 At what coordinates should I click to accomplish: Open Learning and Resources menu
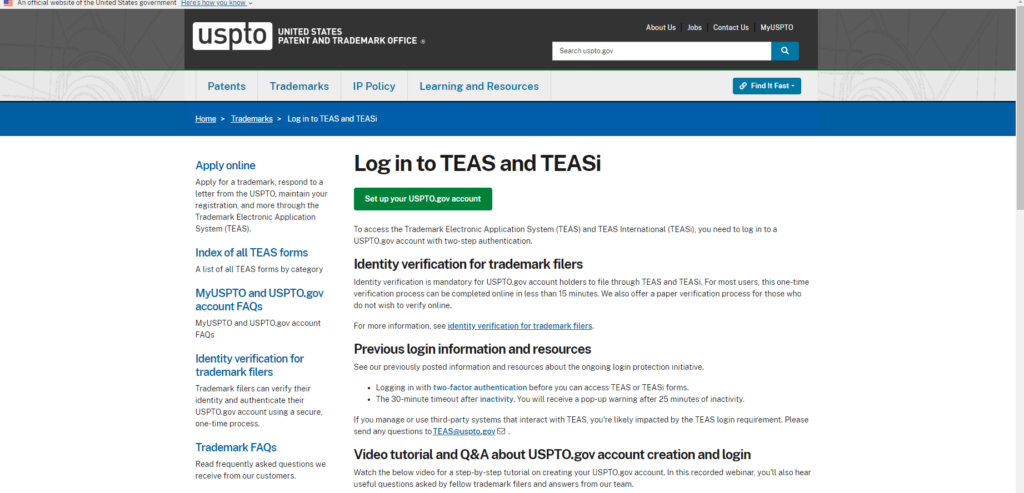click(479, 86)
